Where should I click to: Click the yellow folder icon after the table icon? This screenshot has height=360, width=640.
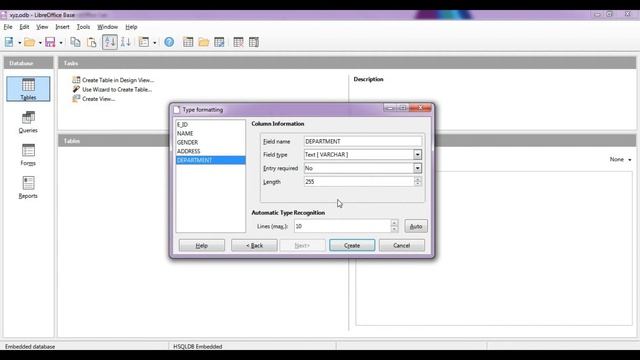point(204,42)
